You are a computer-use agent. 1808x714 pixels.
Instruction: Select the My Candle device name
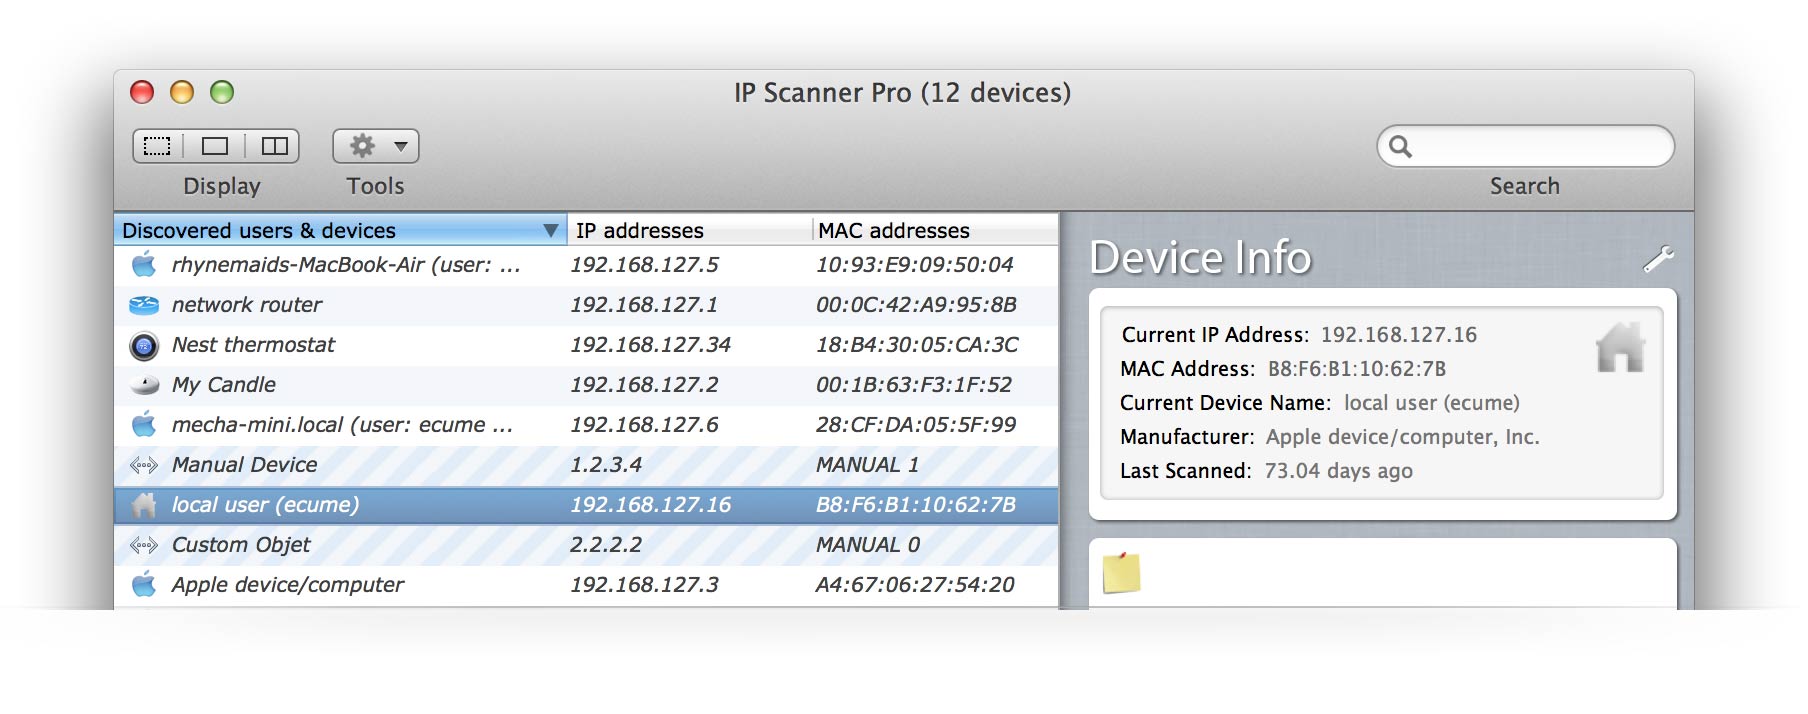(224, 385)
